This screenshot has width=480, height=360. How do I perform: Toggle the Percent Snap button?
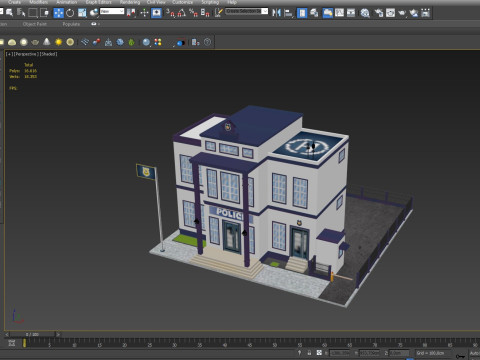coord(193,13)
